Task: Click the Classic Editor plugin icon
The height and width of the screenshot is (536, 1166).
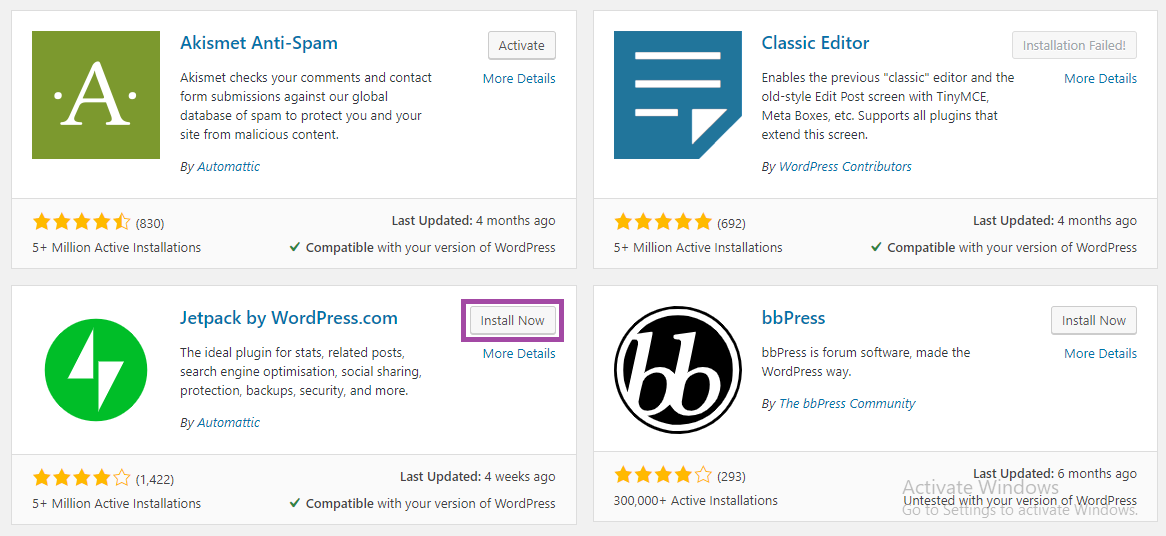Action: coord(678,95)
